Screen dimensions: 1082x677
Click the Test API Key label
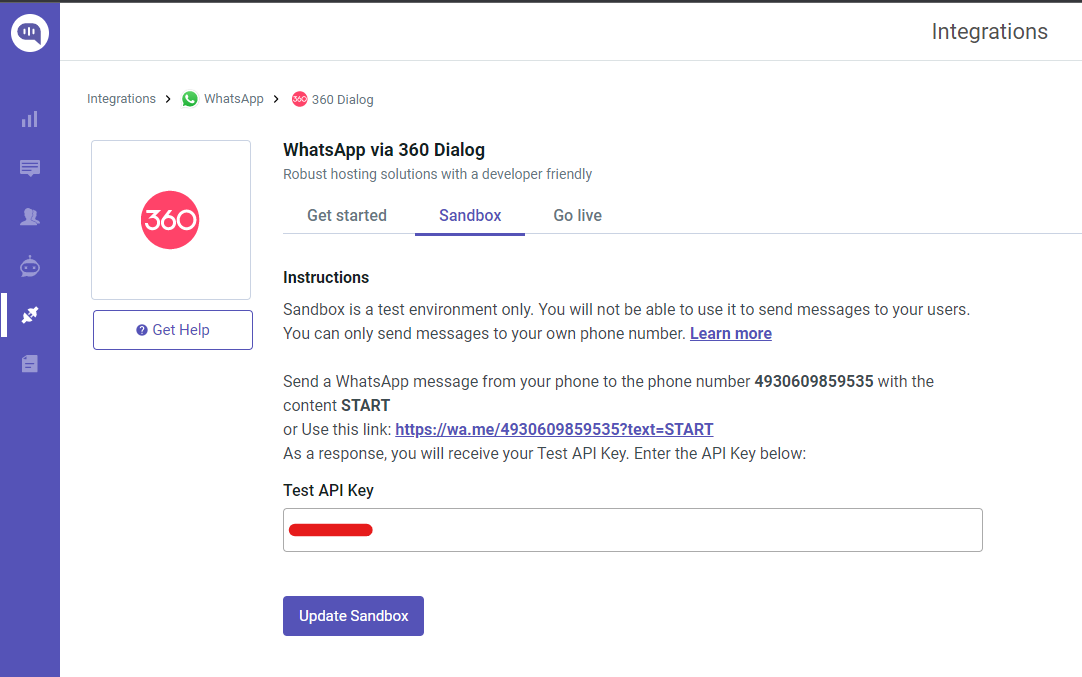point(328,491)
